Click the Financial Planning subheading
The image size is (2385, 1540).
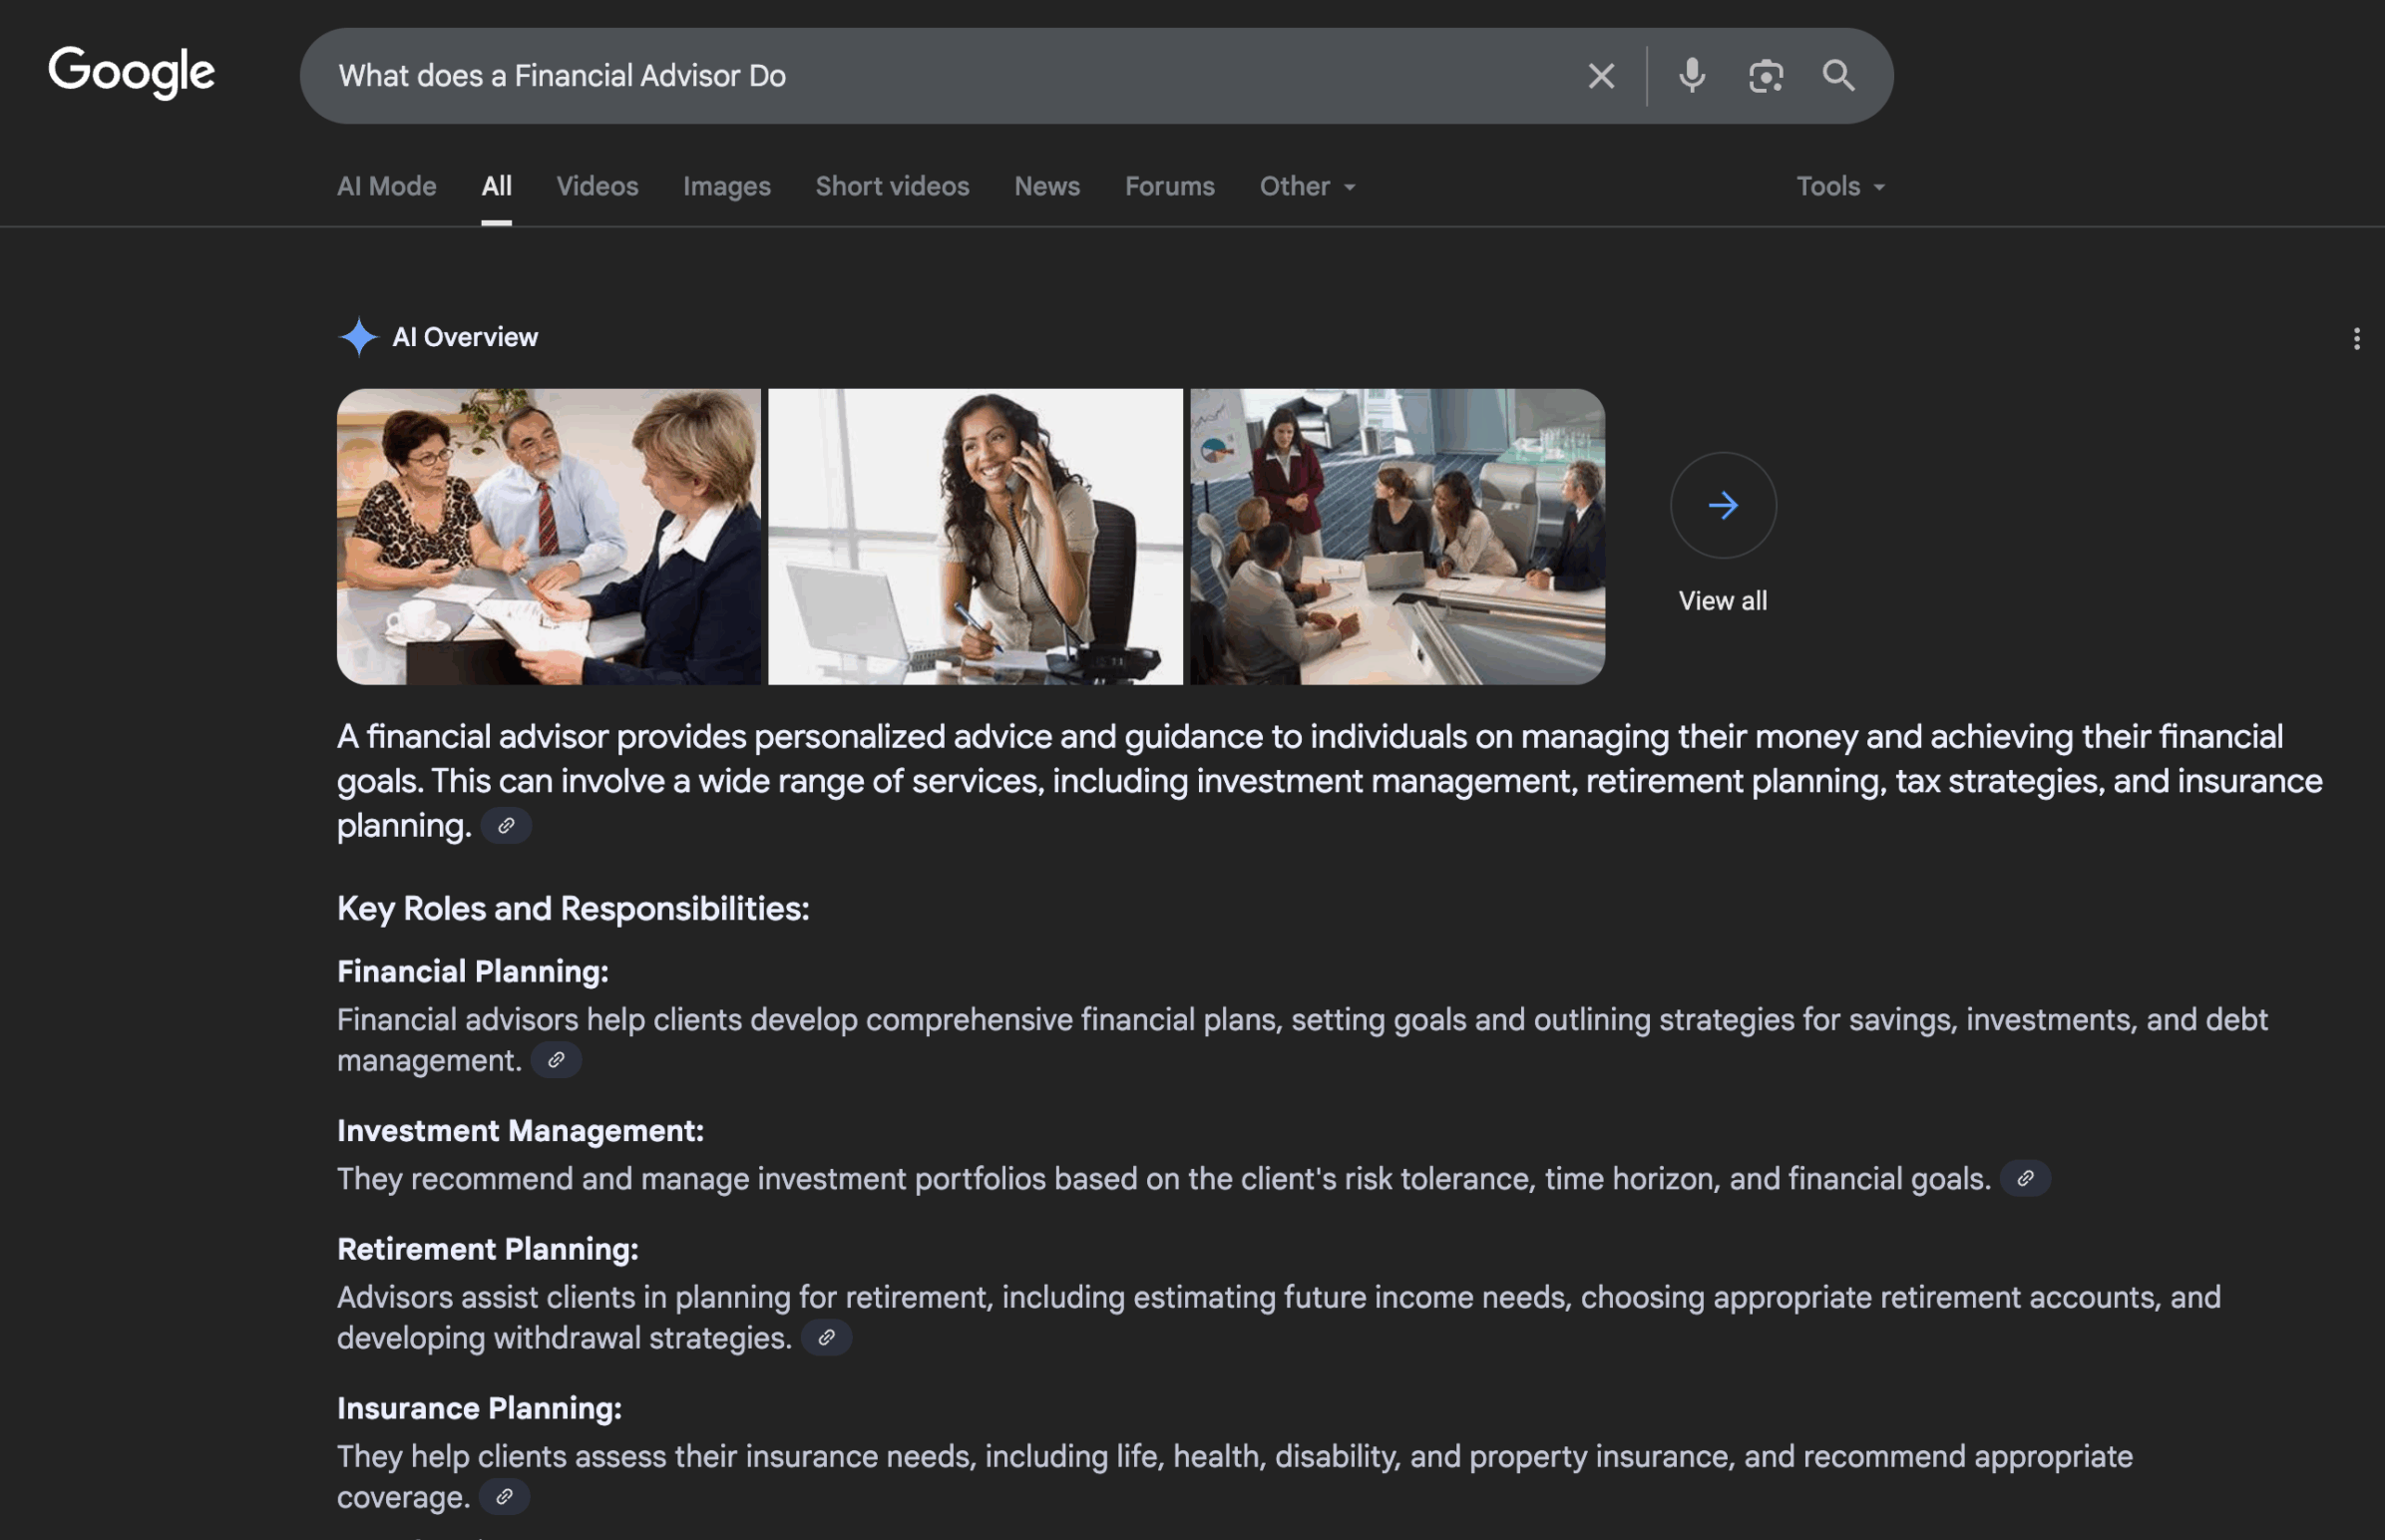(473, 971)
